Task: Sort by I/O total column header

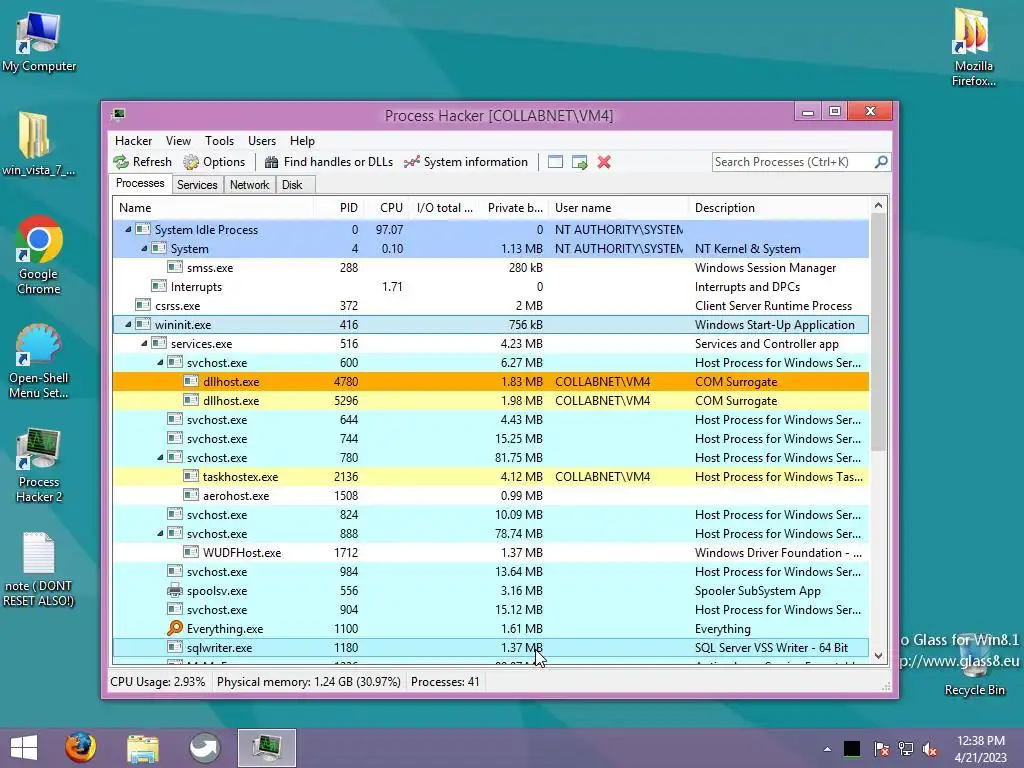Action: pos(444,208)
